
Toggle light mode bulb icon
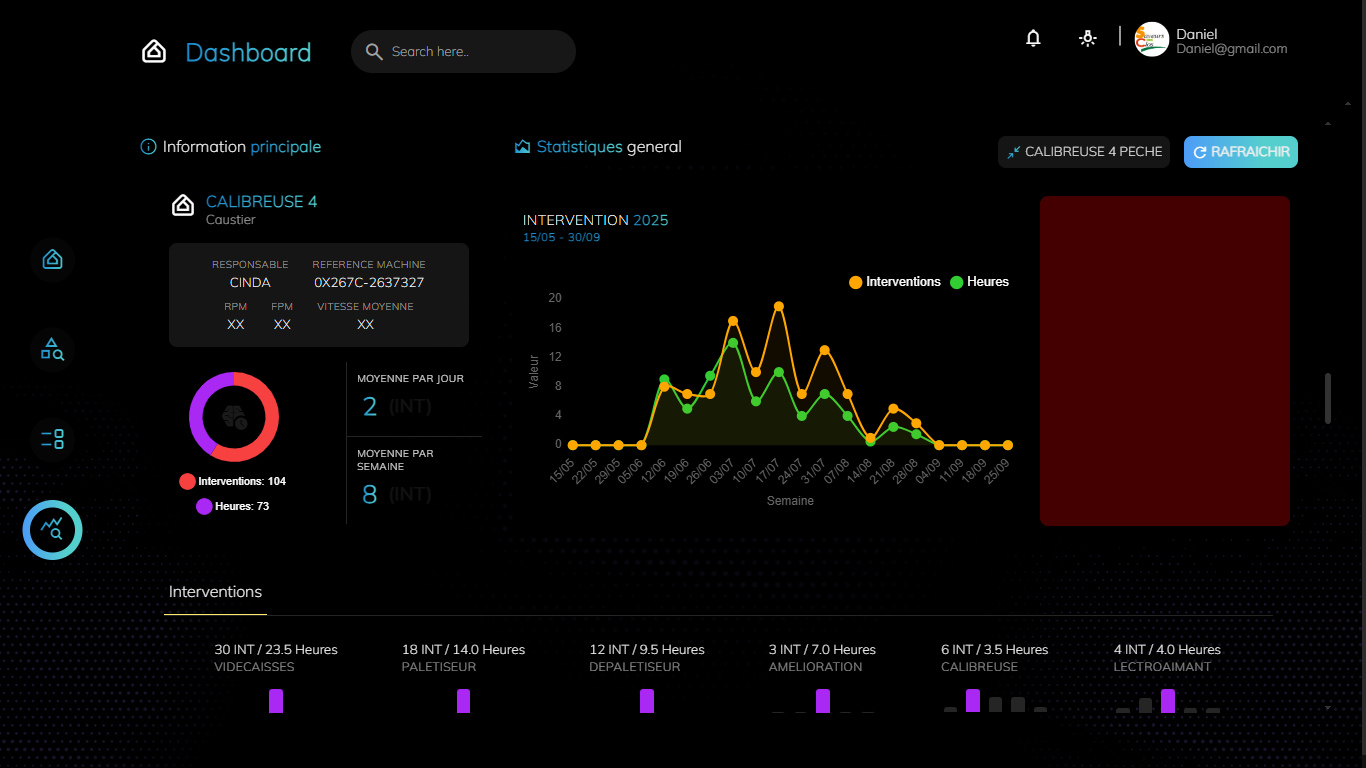coord(1087,39)
